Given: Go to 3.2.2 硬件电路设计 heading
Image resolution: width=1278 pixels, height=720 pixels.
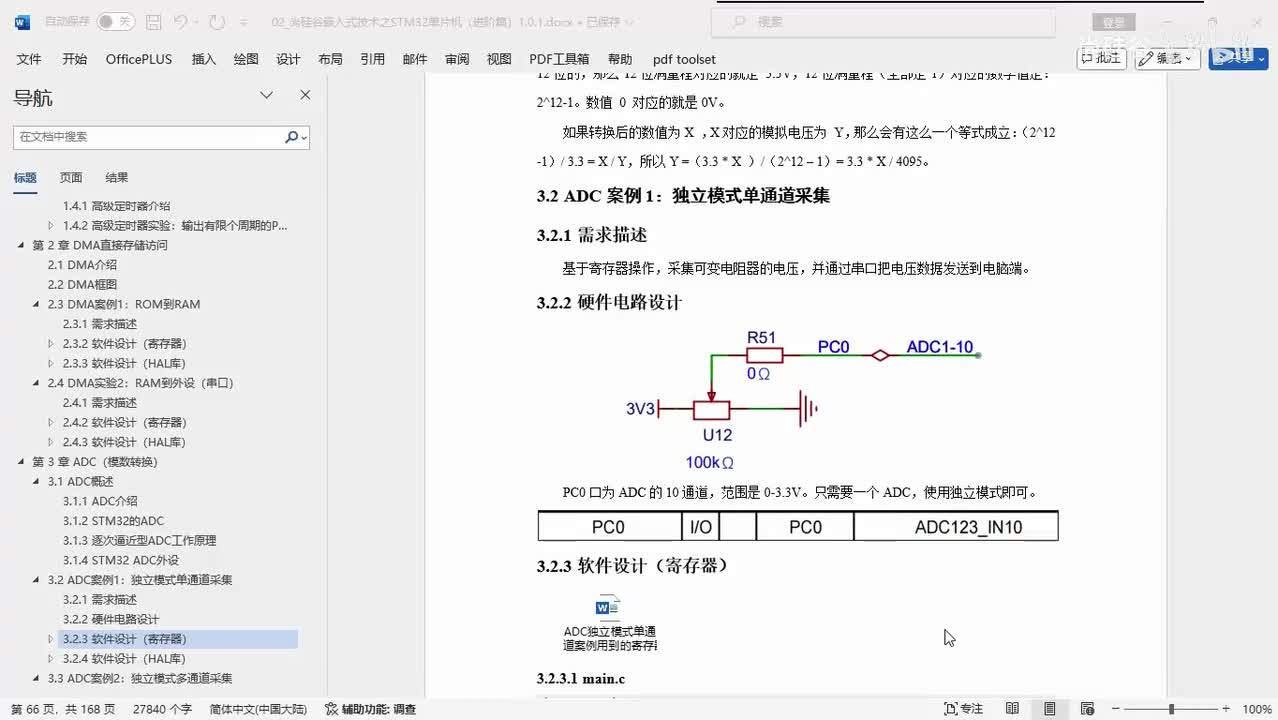Looking at the screenshot, I should (110, 619).
